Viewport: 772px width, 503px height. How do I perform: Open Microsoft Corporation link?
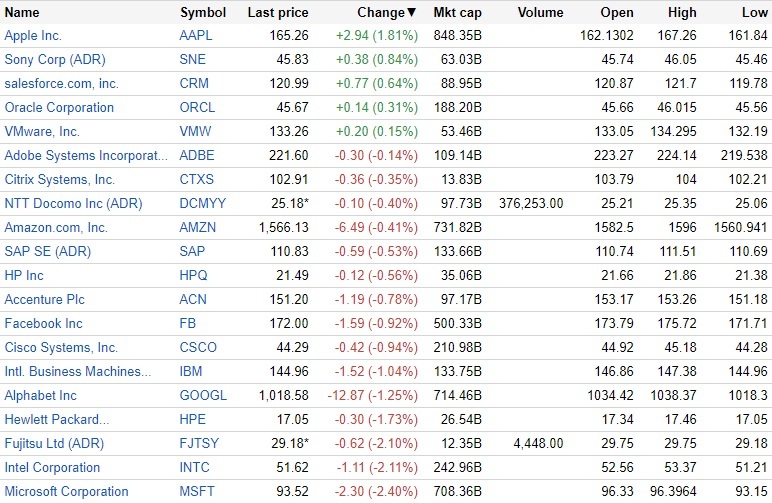[66, 491]
